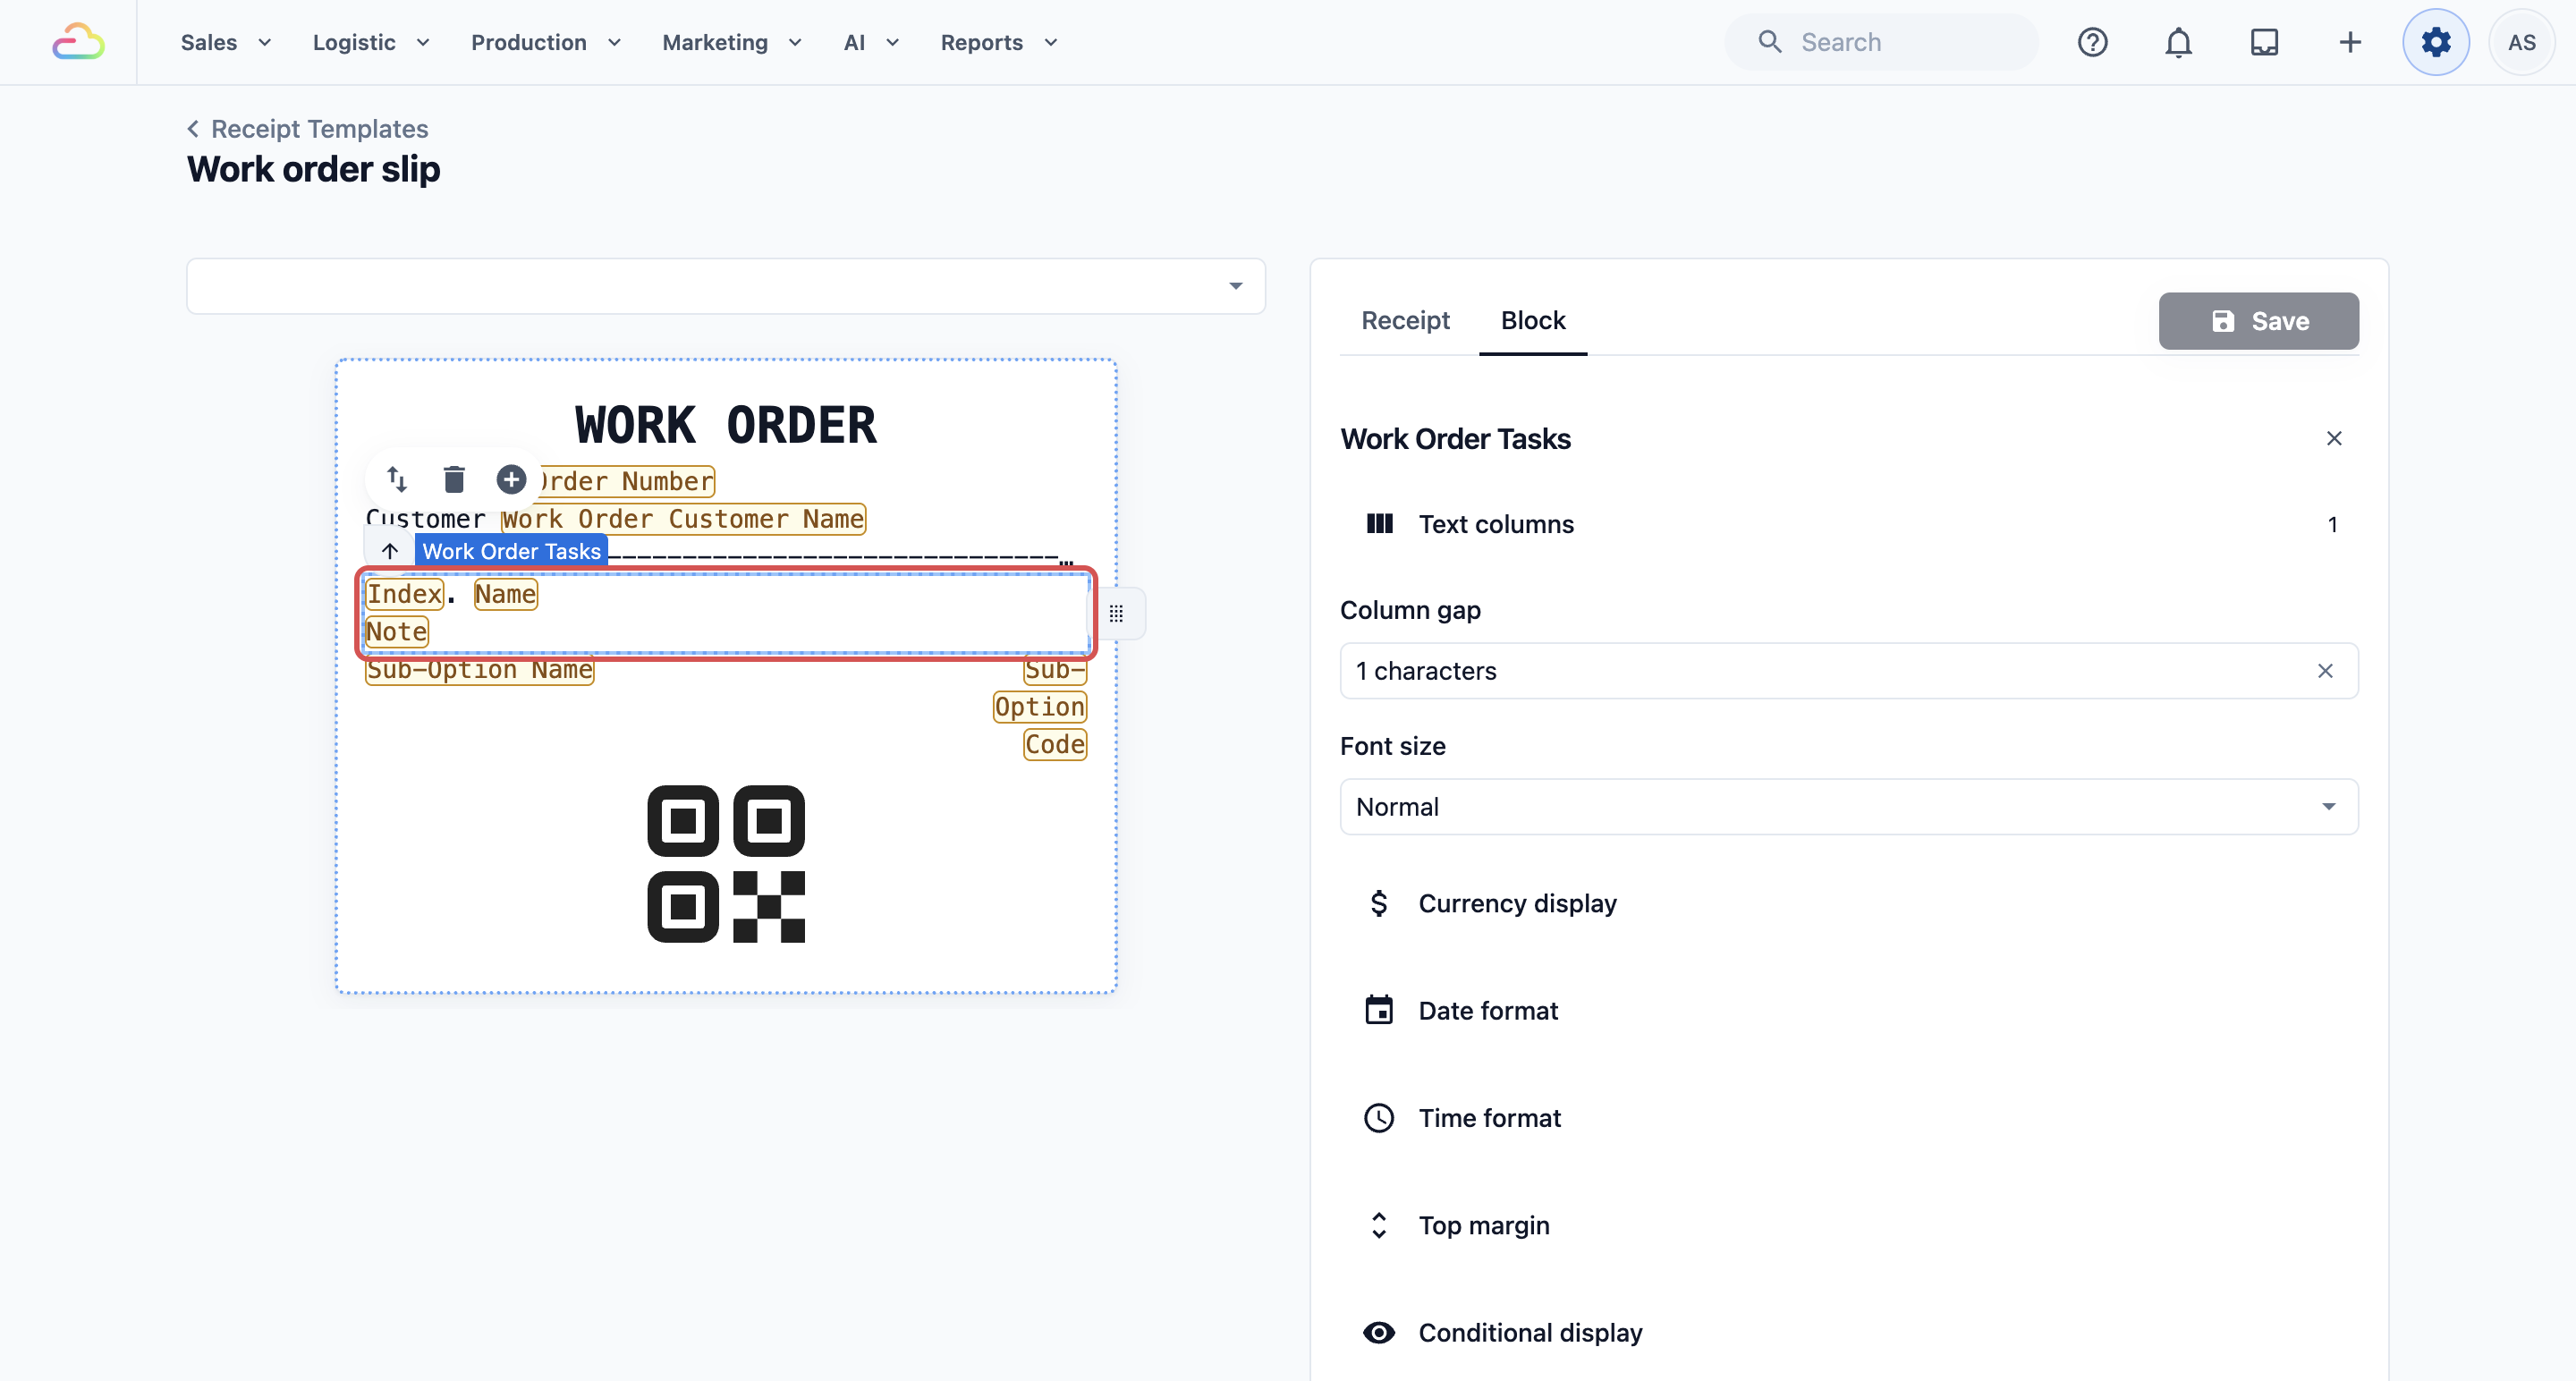Click the cloud logo home icon
The height and width of the screenshot is (1381, 2576).
point(78,42)
